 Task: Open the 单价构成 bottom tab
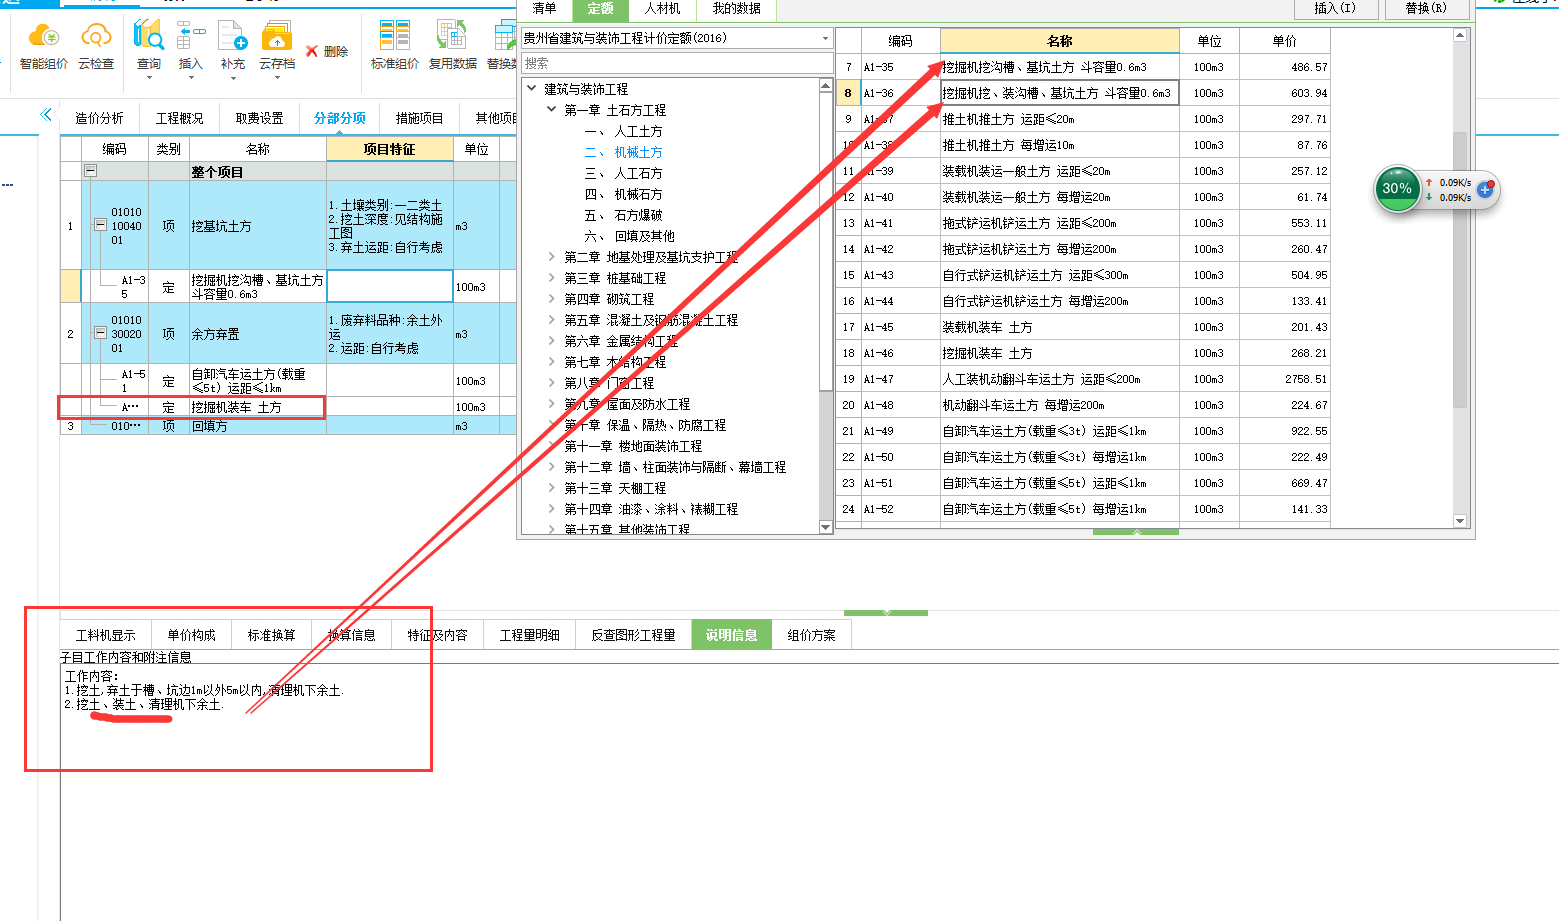[x=191, y=635]
